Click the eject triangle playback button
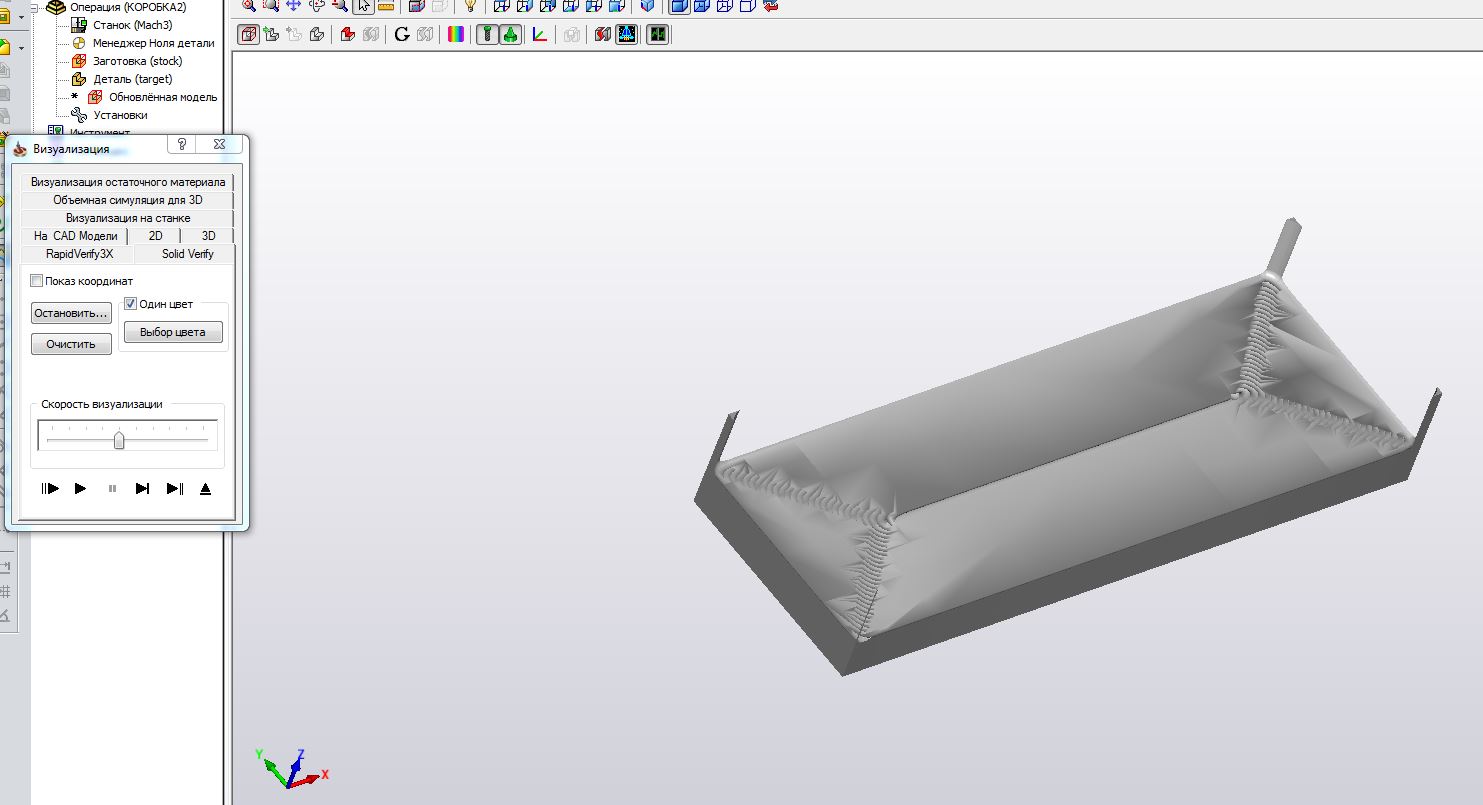Viewport: 1483px width, 805px height. pyautogui.click(x=206, y=489)
